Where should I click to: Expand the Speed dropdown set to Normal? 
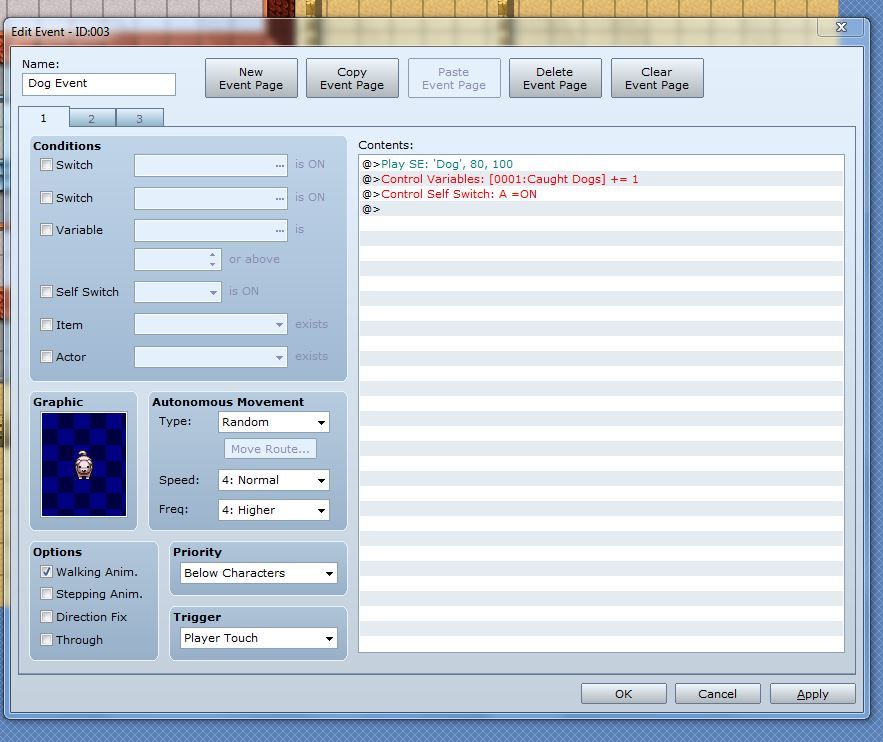pyautogui.click(x=273, y=480)
